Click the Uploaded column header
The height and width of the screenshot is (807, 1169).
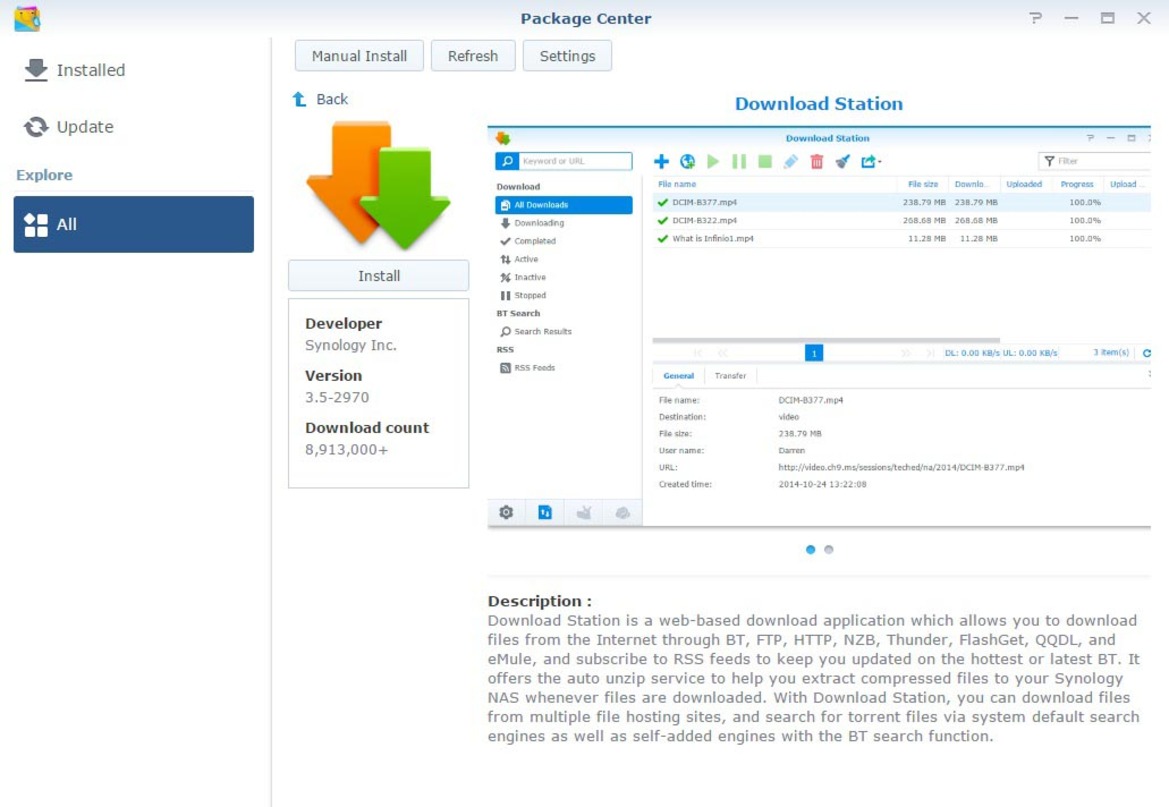[x=1024, y=184]
